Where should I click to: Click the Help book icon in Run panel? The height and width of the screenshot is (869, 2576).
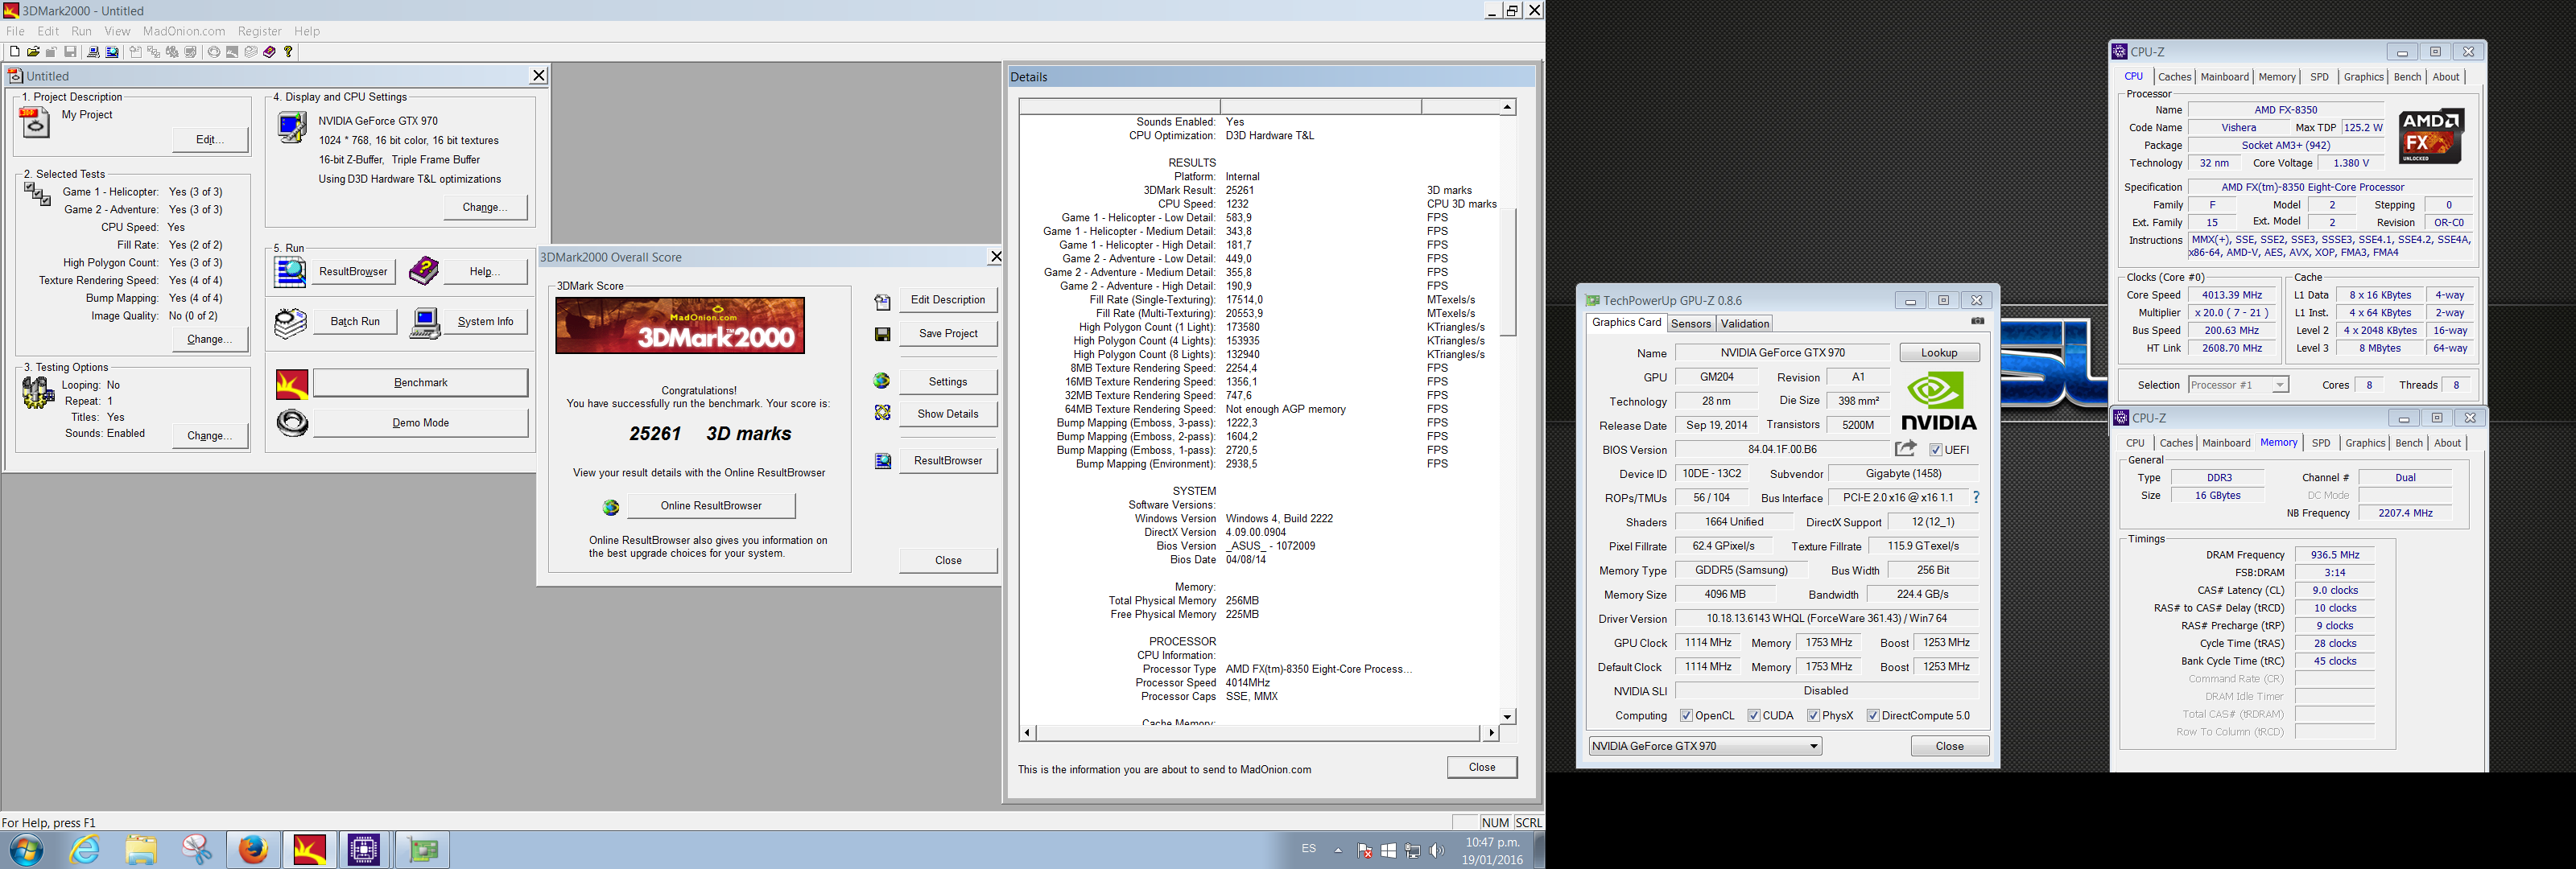[424, 270]
